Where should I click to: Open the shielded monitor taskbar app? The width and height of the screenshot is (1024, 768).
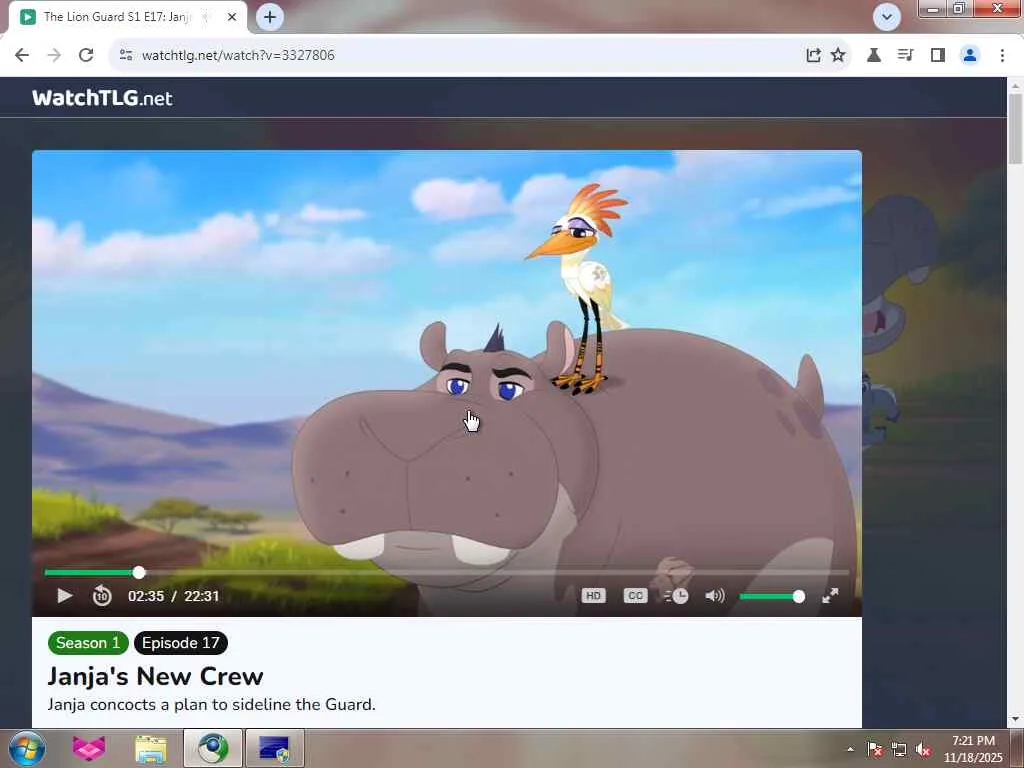tap(274, 748)
